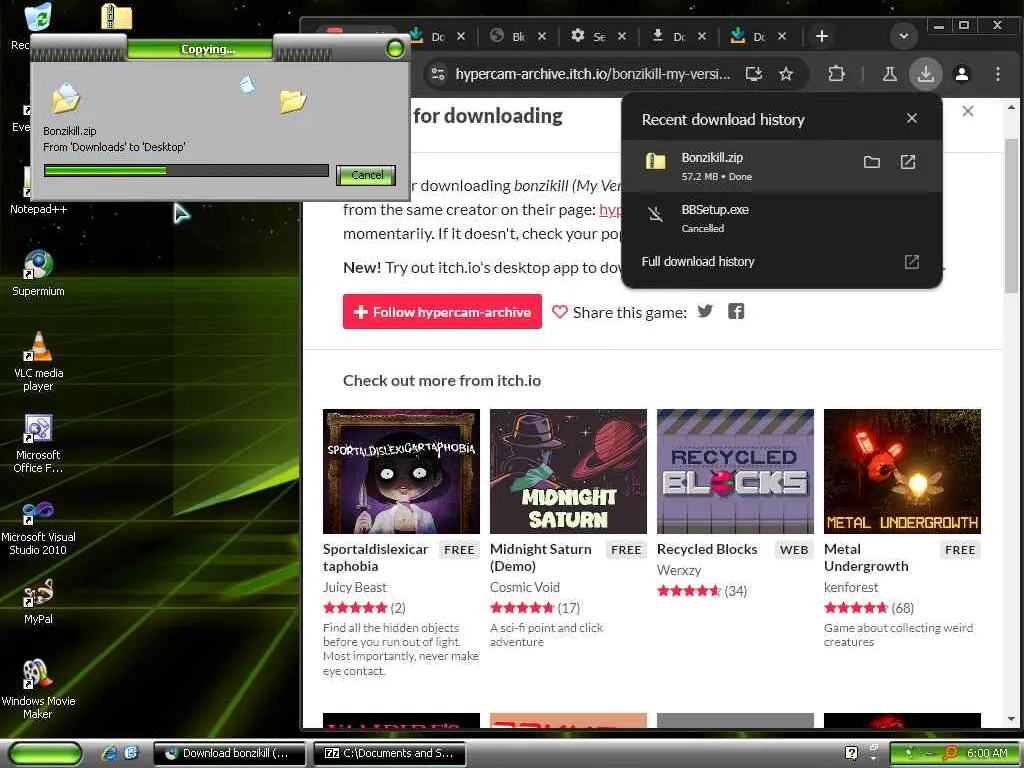Close the 'Bk' globe tab
The height and width of the screenshot is (768, 1024).
[541, 36]
